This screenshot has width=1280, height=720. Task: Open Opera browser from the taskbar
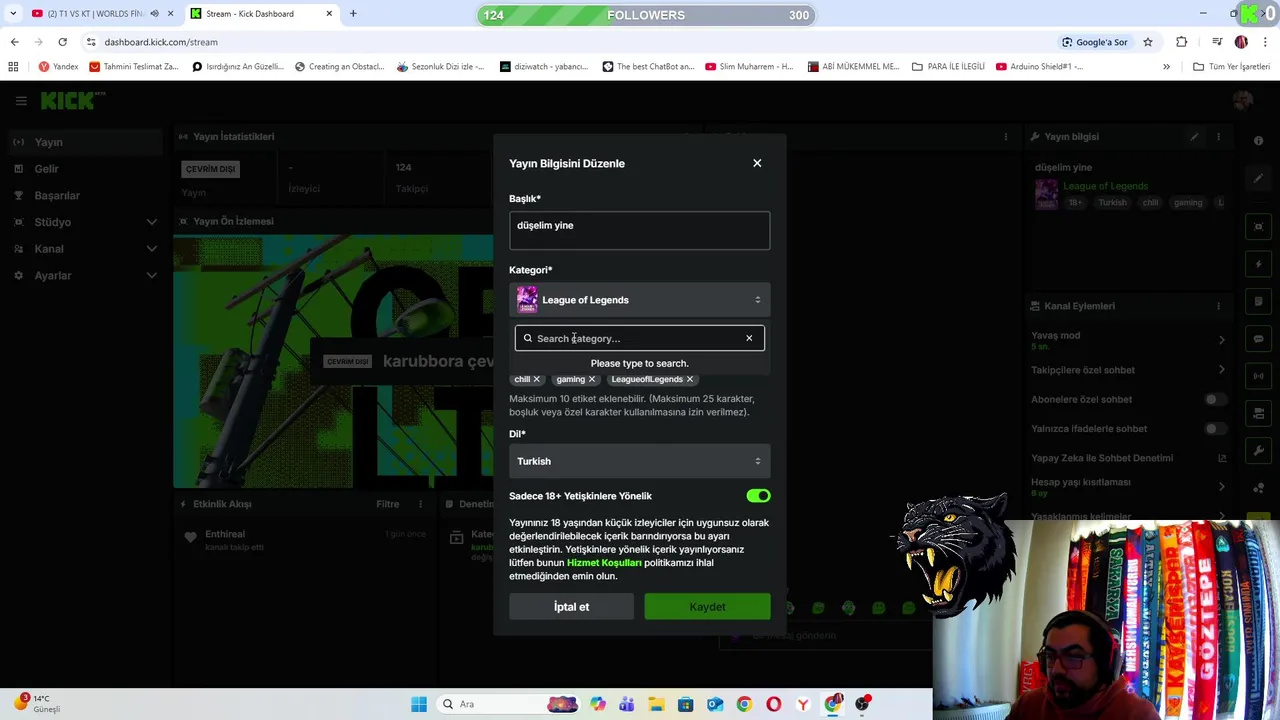click(773, 704)
